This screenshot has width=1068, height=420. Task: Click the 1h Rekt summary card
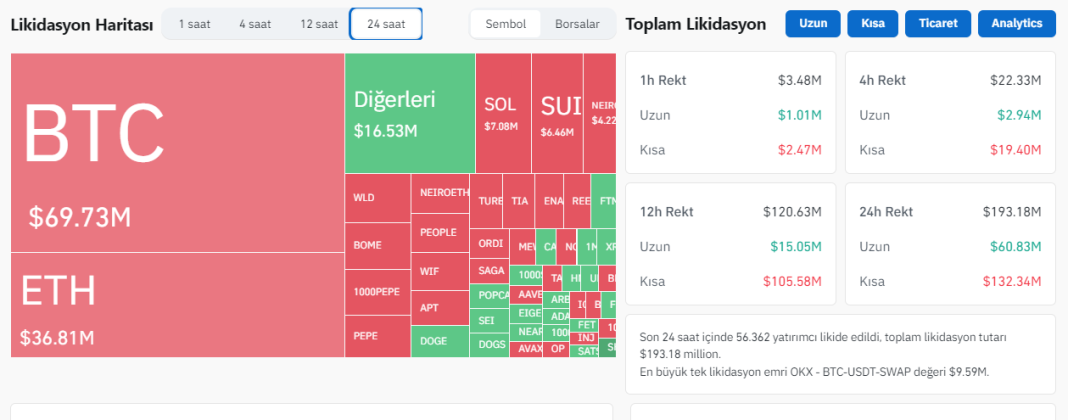pyautogui.click(x=730, y=113)
